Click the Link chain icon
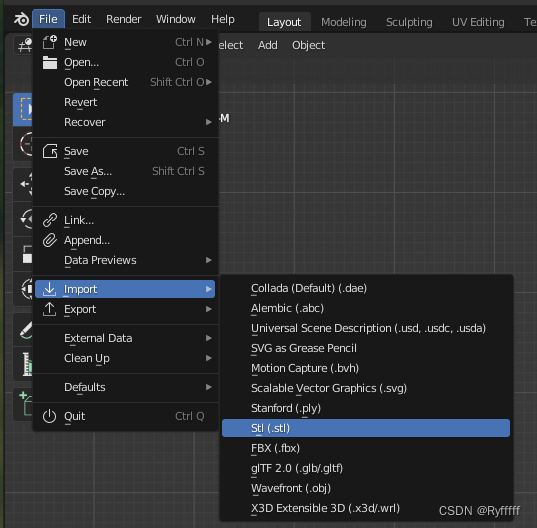 [50, 220]
